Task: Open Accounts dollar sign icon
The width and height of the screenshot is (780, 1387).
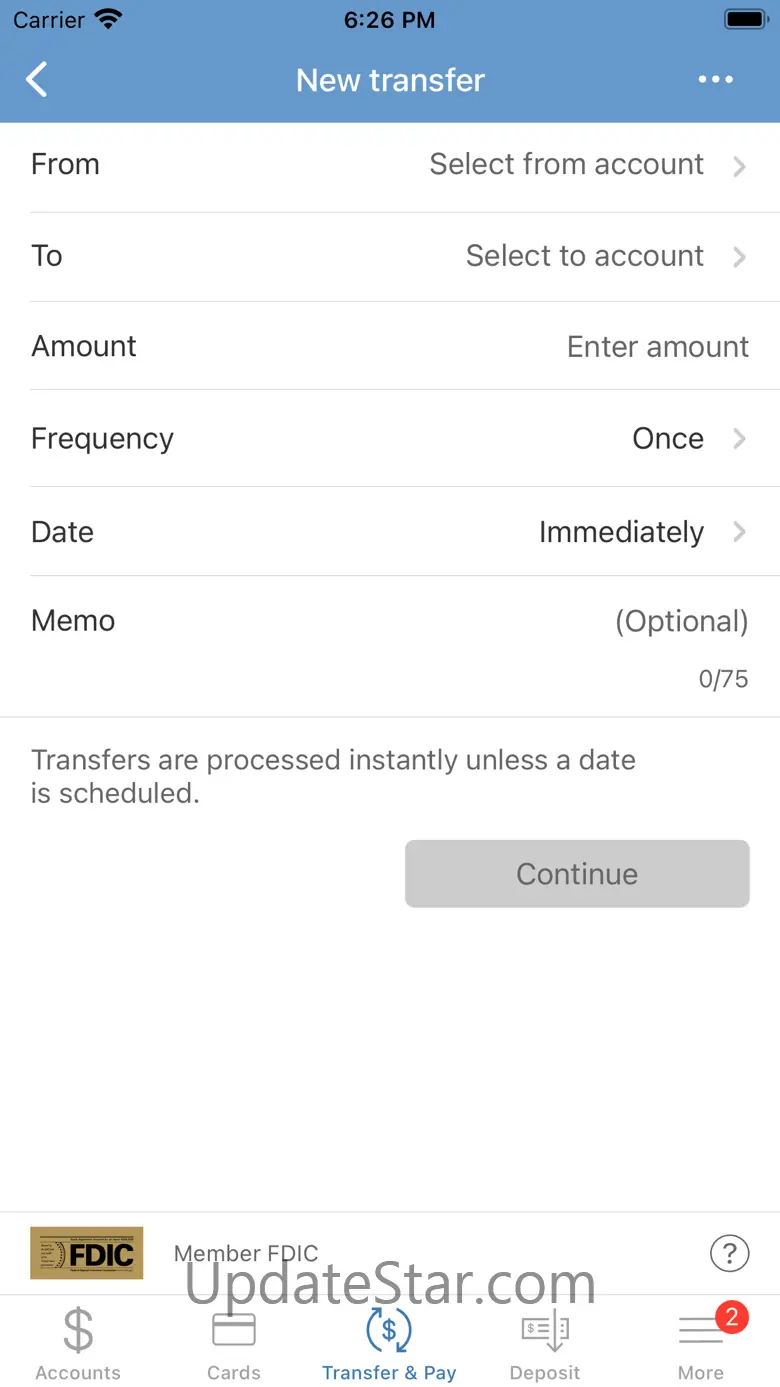Action: tap(78, 1331)
